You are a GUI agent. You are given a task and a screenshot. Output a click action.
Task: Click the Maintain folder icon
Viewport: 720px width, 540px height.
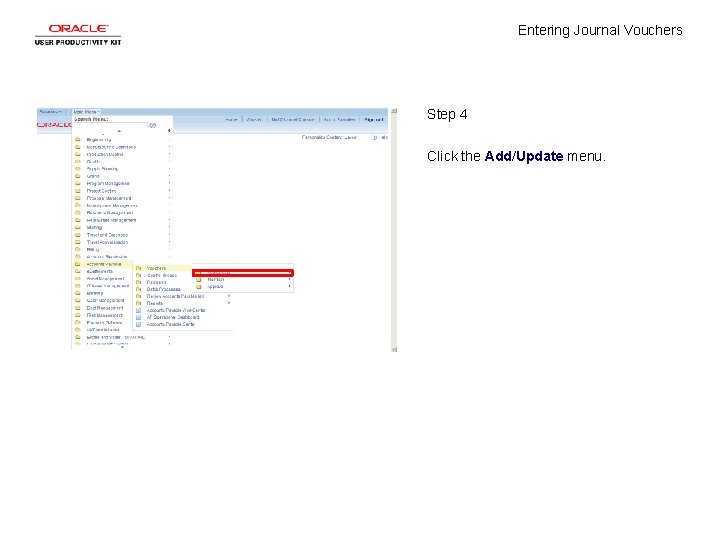tap(199, 280)
